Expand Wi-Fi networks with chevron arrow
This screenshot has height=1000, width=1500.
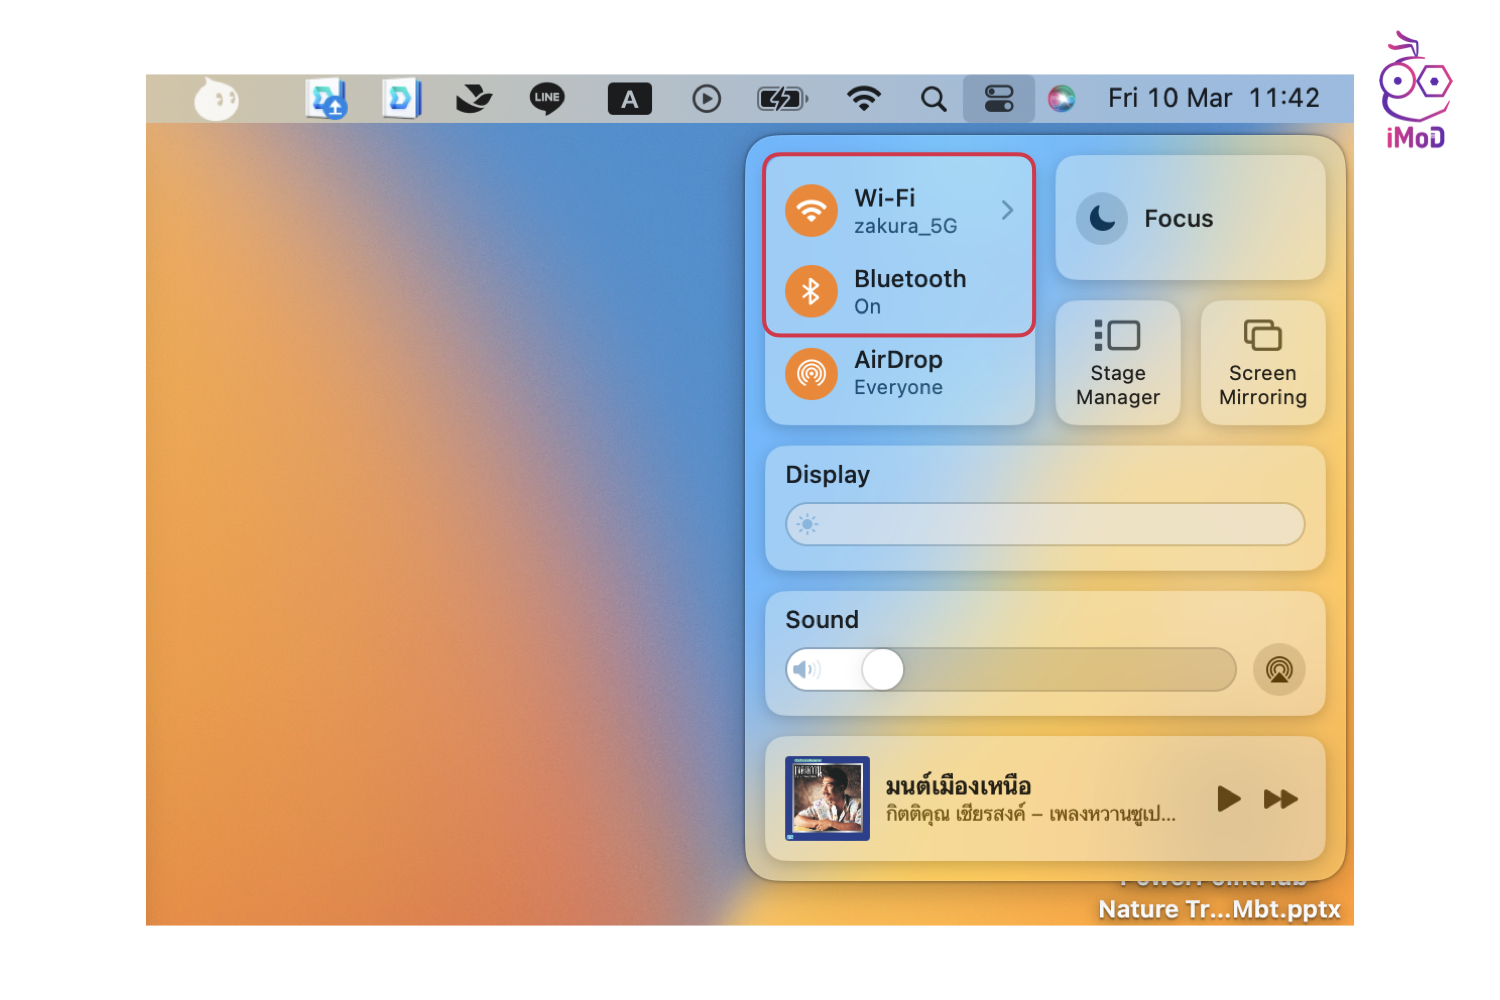(x=1007, y=210)
